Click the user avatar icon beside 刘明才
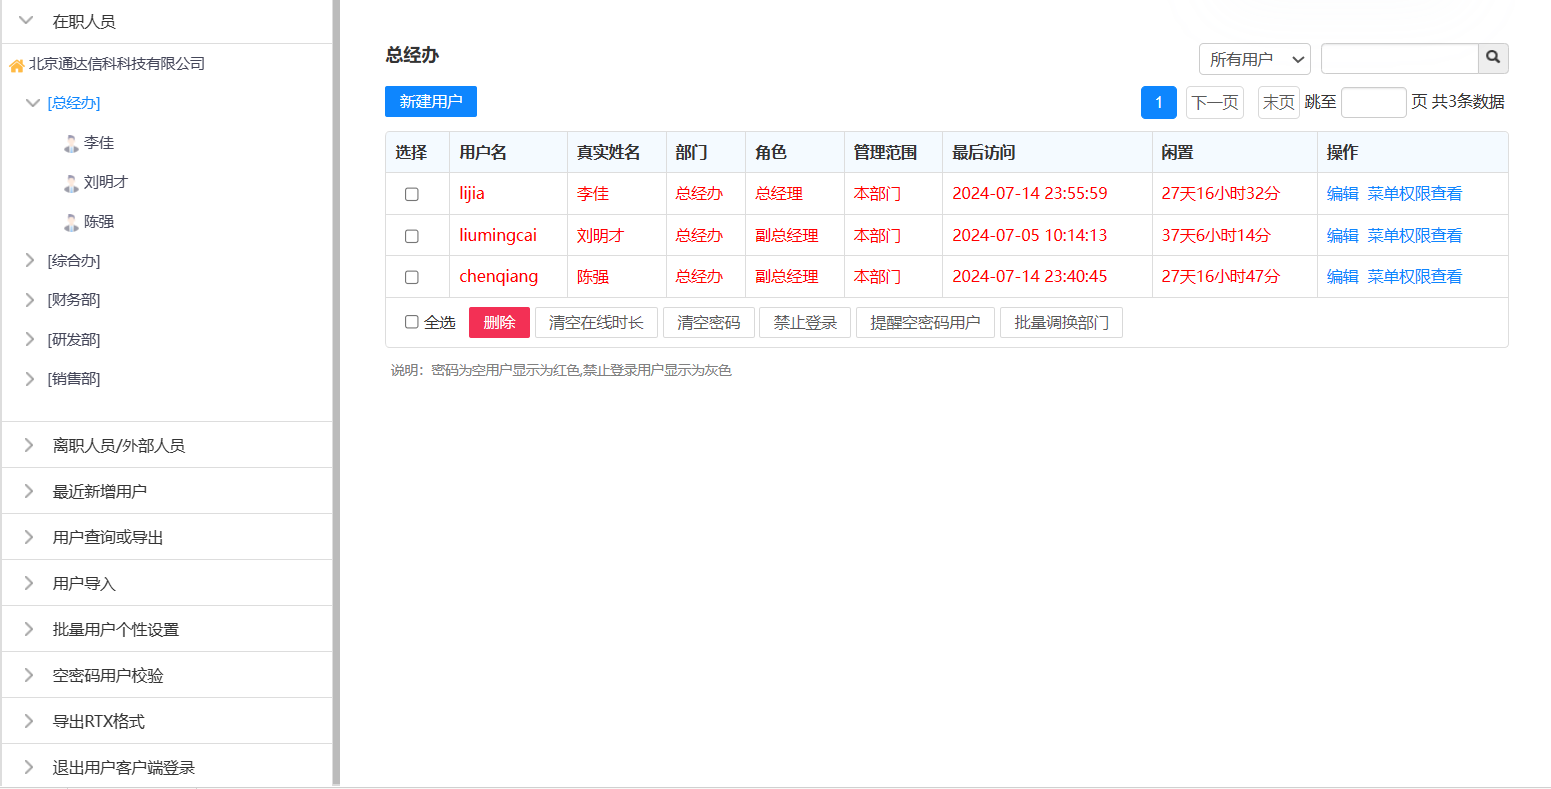This screenshot has width=1551, height=789. tap(71, 183)
